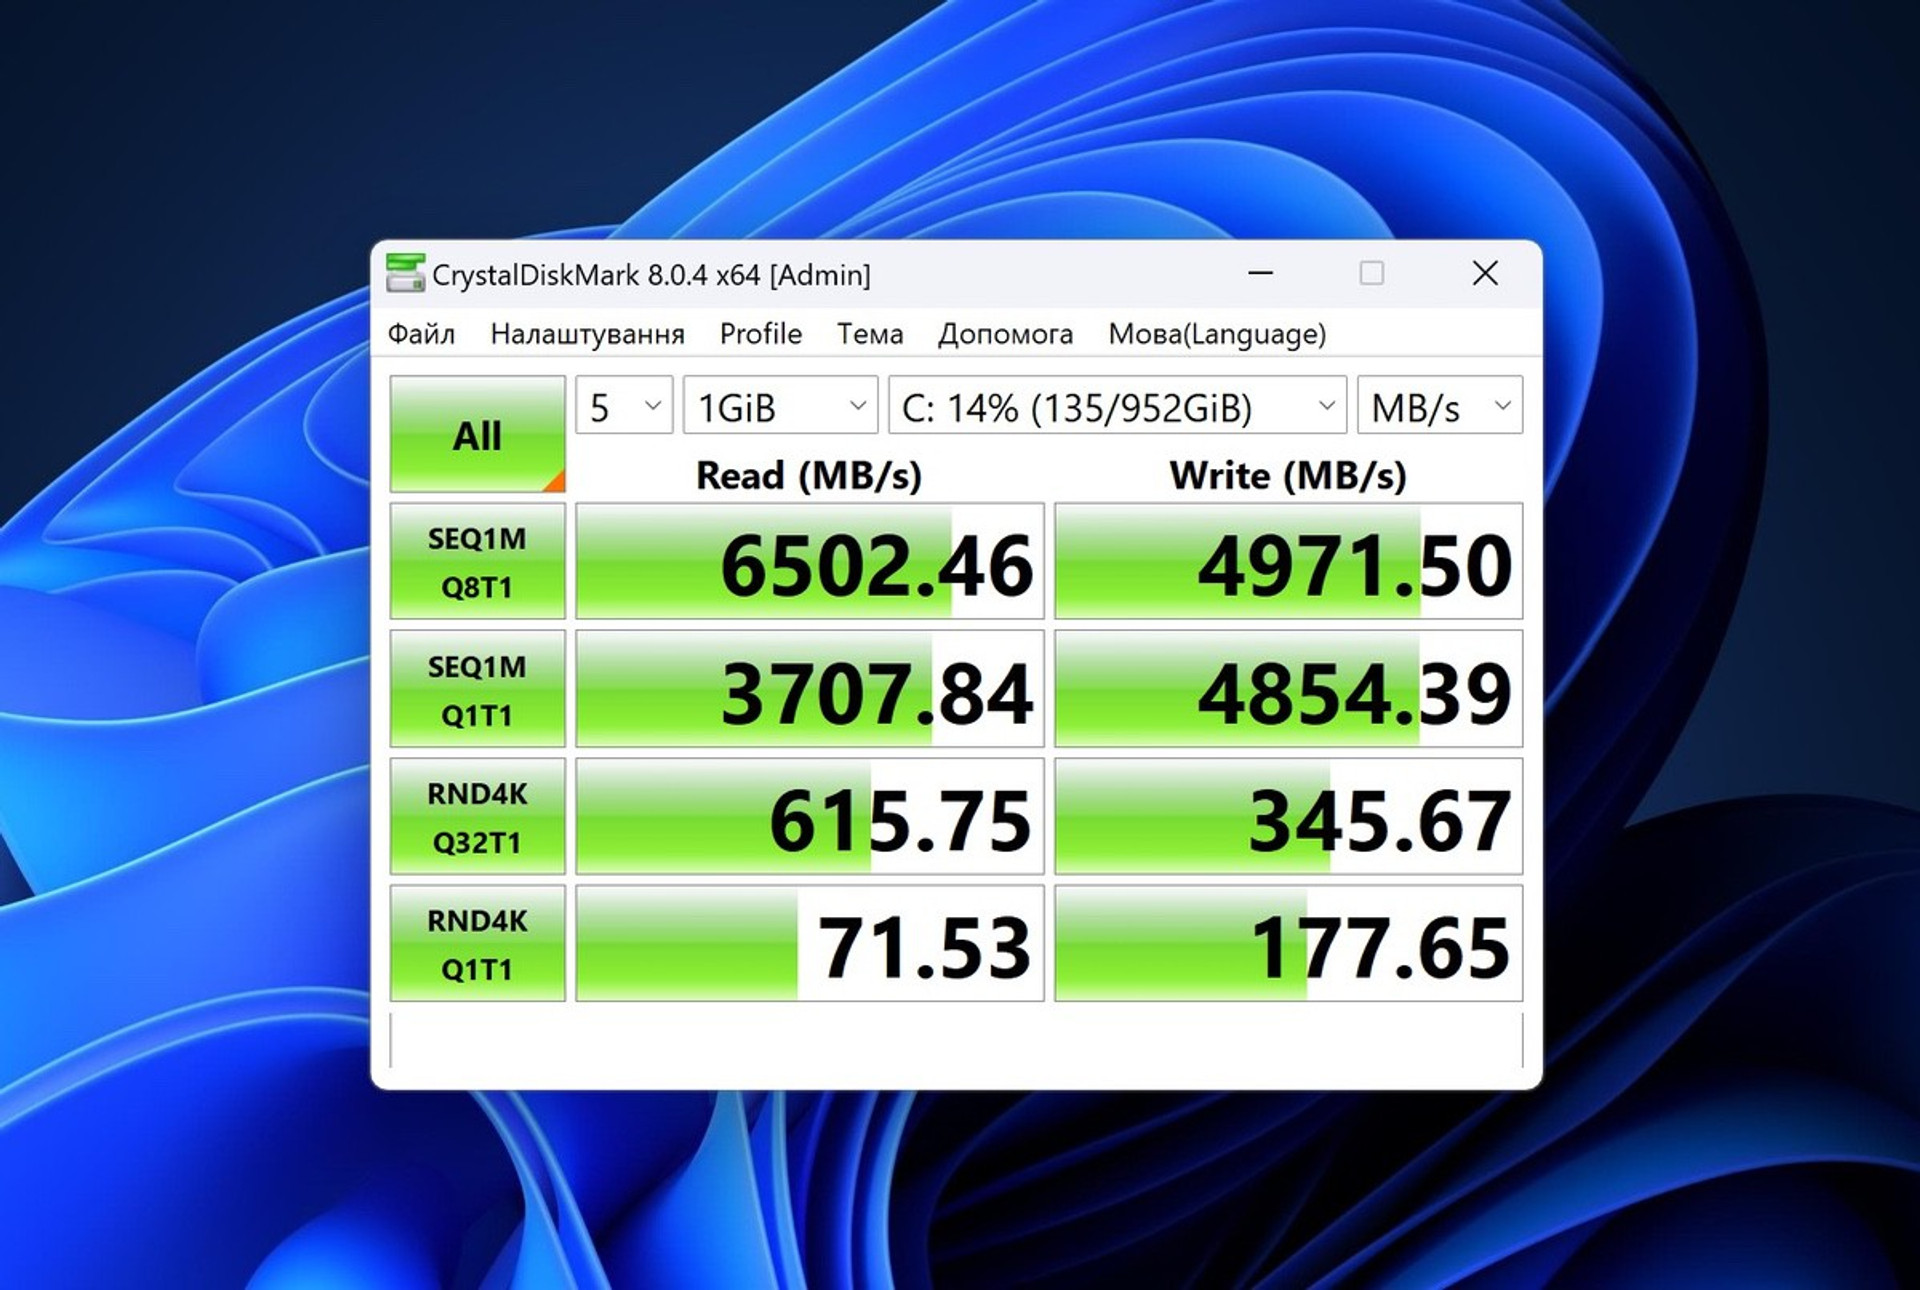
Task: Open the Допомога menu
Action: tap(1005, 334)
